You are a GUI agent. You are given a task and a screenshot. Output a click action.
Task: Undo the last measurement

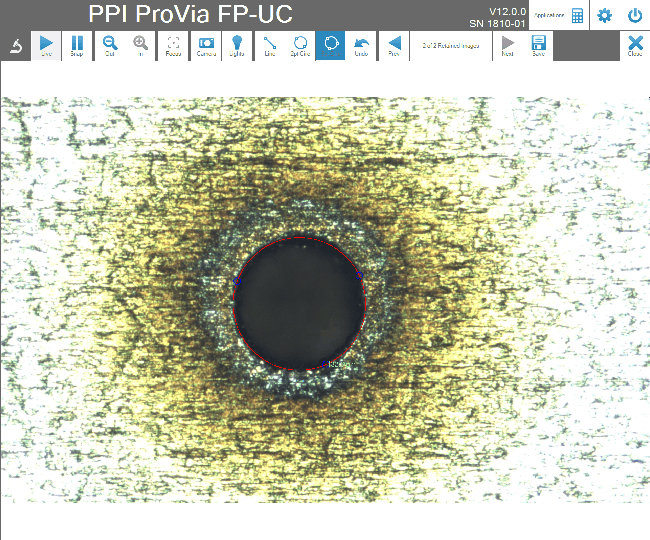[x=362, y=46]
